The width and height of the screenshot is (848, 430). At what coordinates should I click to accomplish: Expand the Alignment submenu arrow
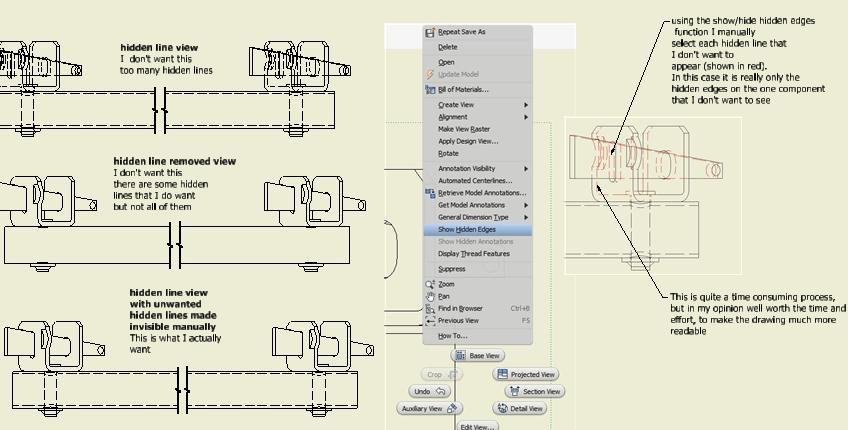526,117
